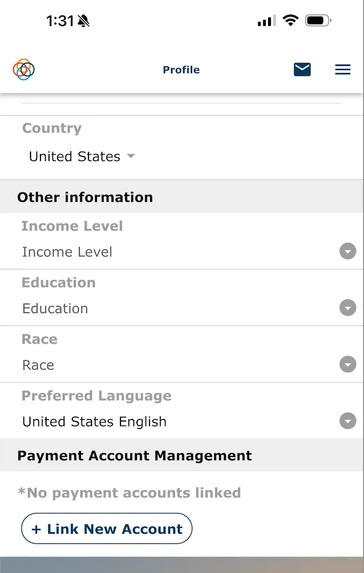Screen dimensions: 364x573
Task: Select the Race field placeholder
Action: point(38,365)
